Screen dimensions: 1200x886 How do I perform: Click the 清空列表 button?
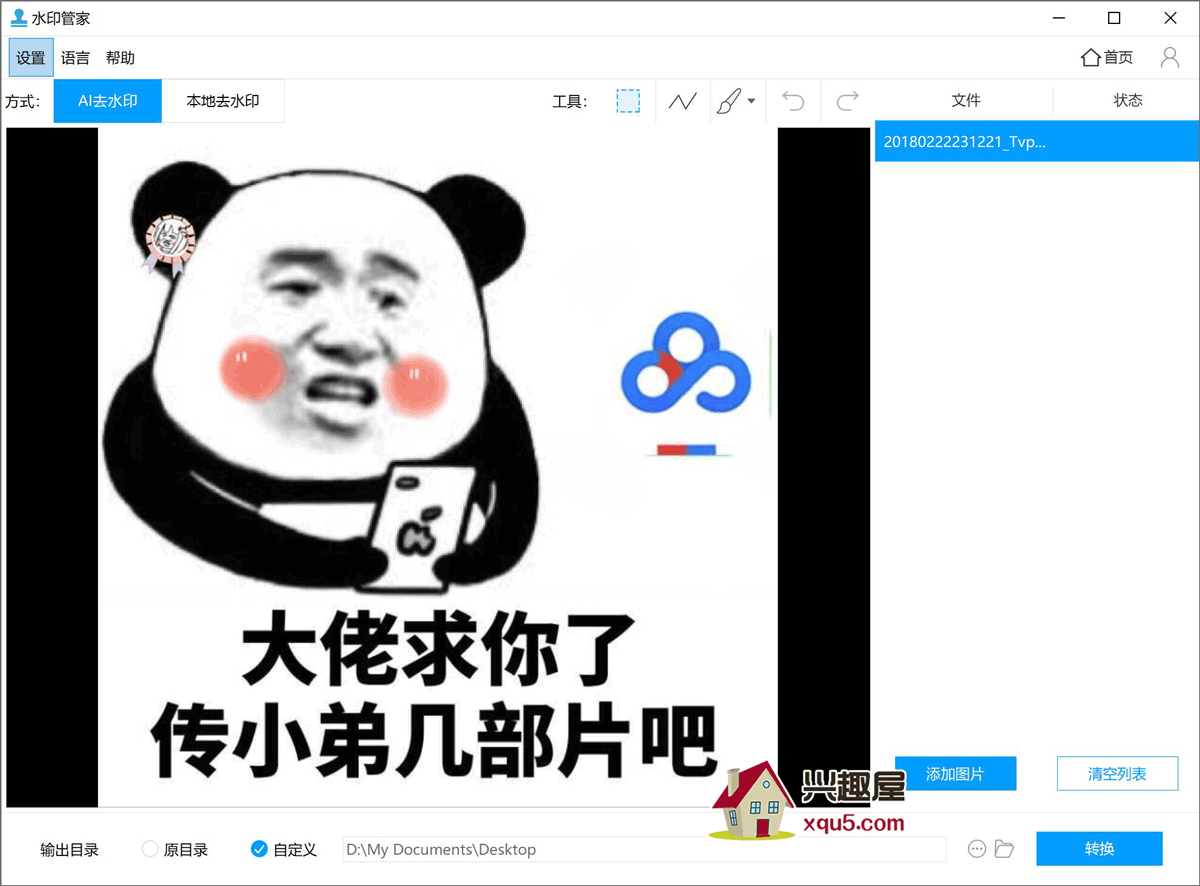[1117, 774]
